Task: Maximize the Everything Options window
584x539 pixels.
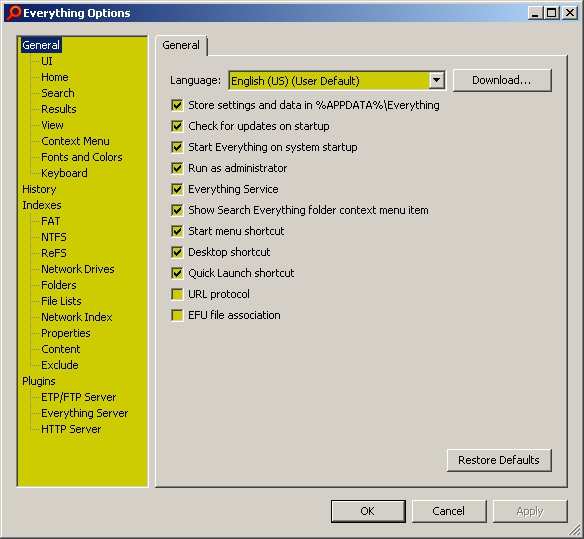Action: pyautogui.click(x=552, y=13)
